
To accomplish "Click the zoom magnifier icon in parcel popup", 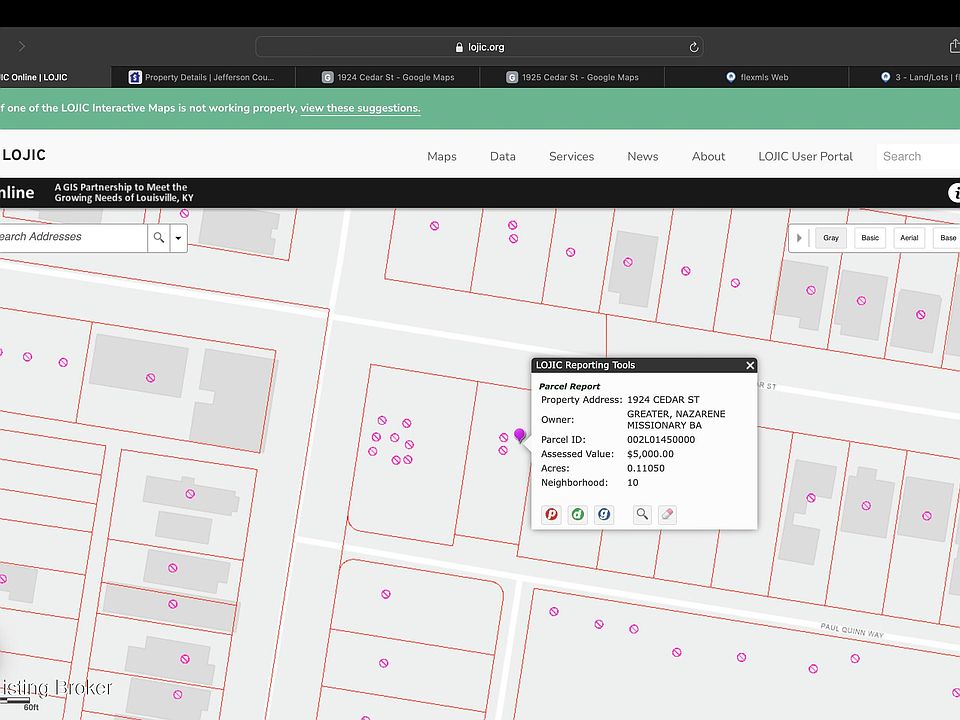I will [642, 514].
